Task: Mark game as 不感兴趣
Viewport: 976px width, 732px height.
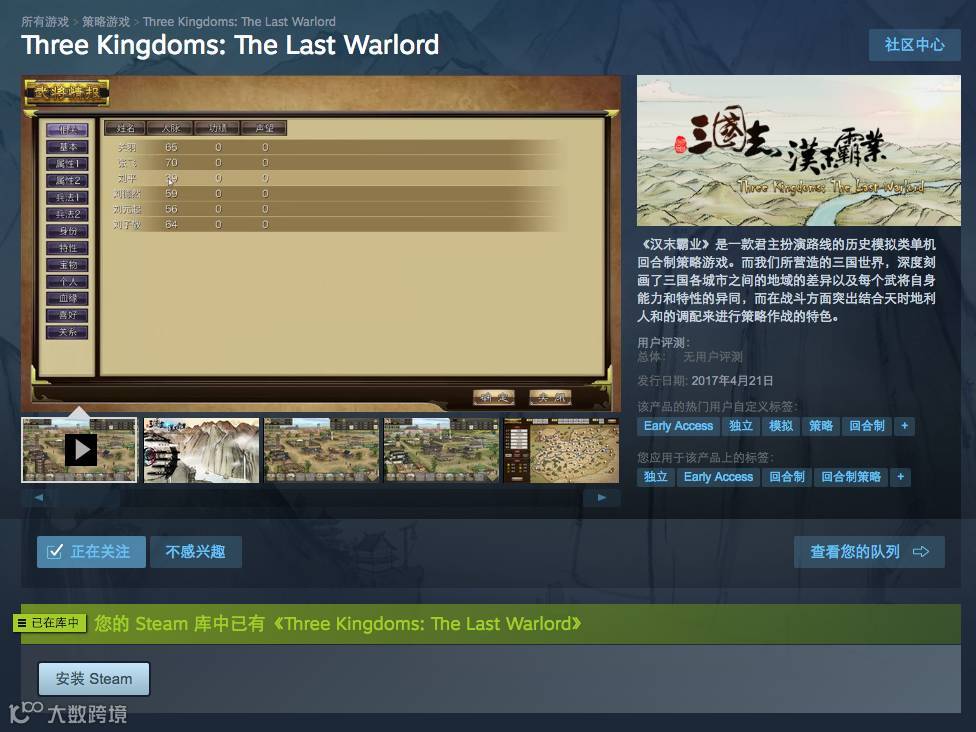Action: 195,551
